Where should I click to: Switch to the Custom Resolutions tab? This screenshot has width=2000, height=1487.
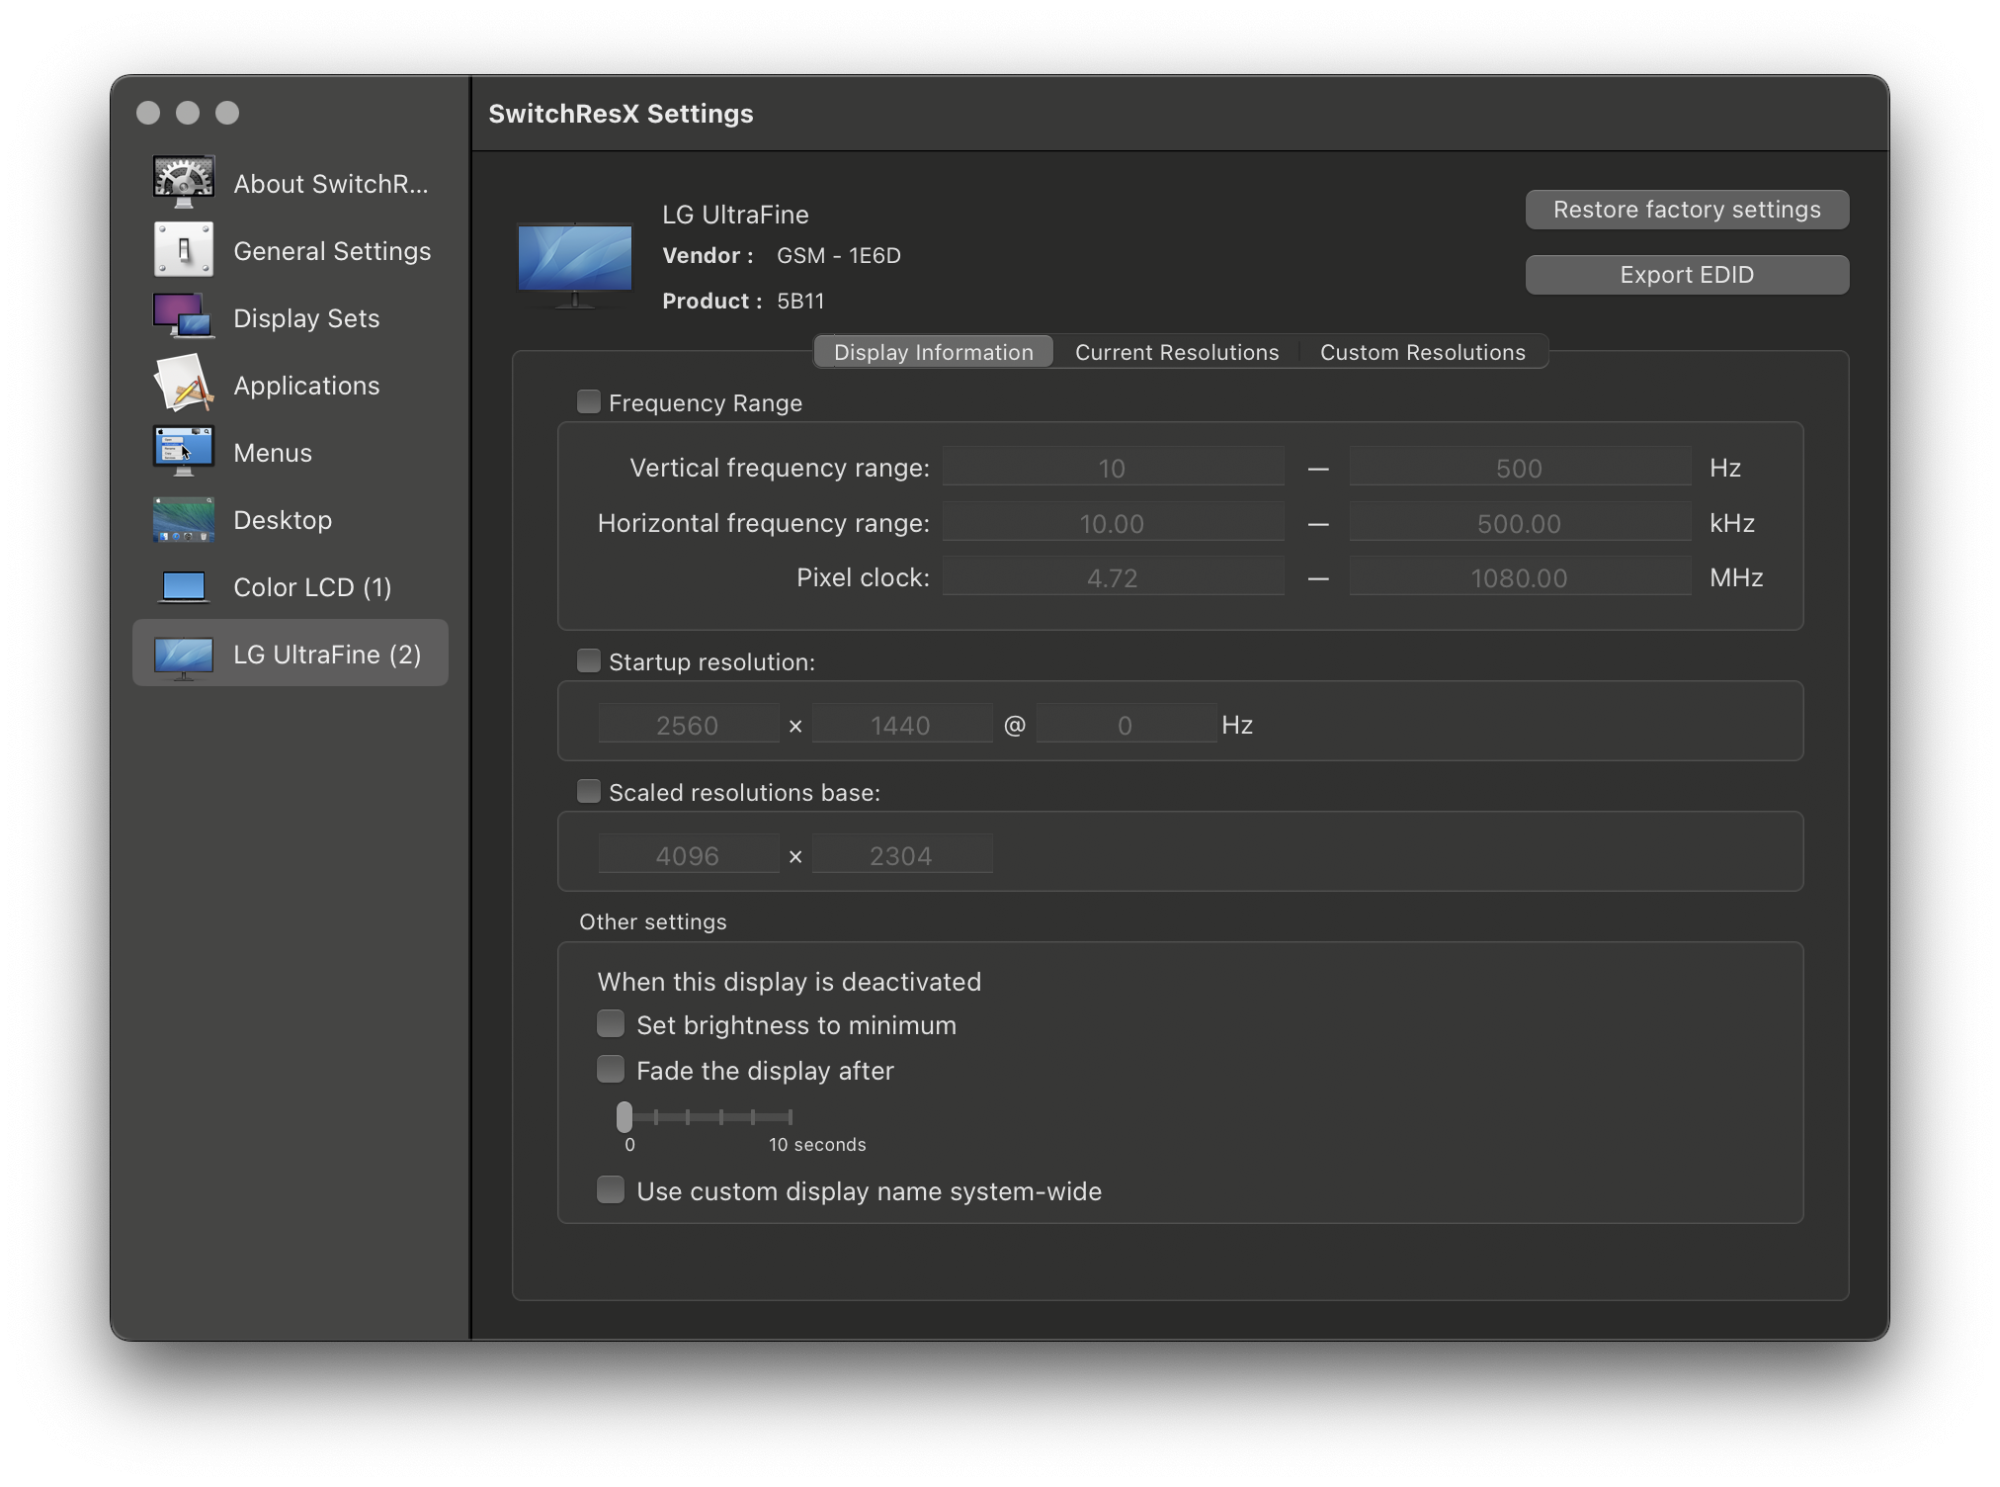(1422, 352)
